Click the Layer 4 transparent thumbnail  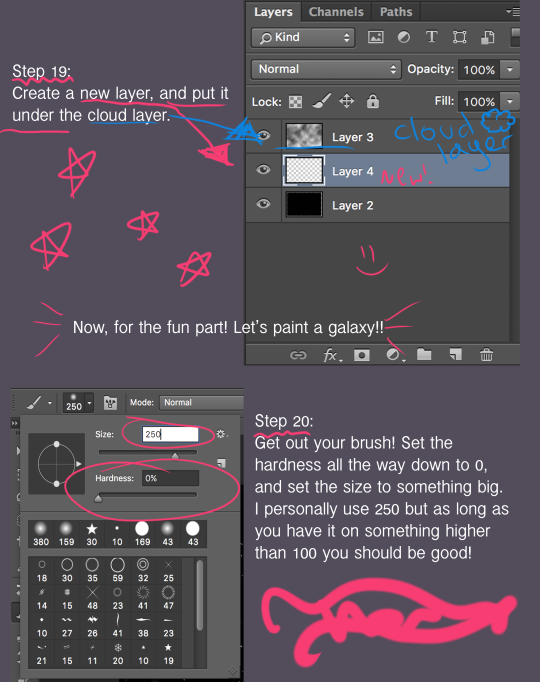pyautogui.click(x=304, y=170)
